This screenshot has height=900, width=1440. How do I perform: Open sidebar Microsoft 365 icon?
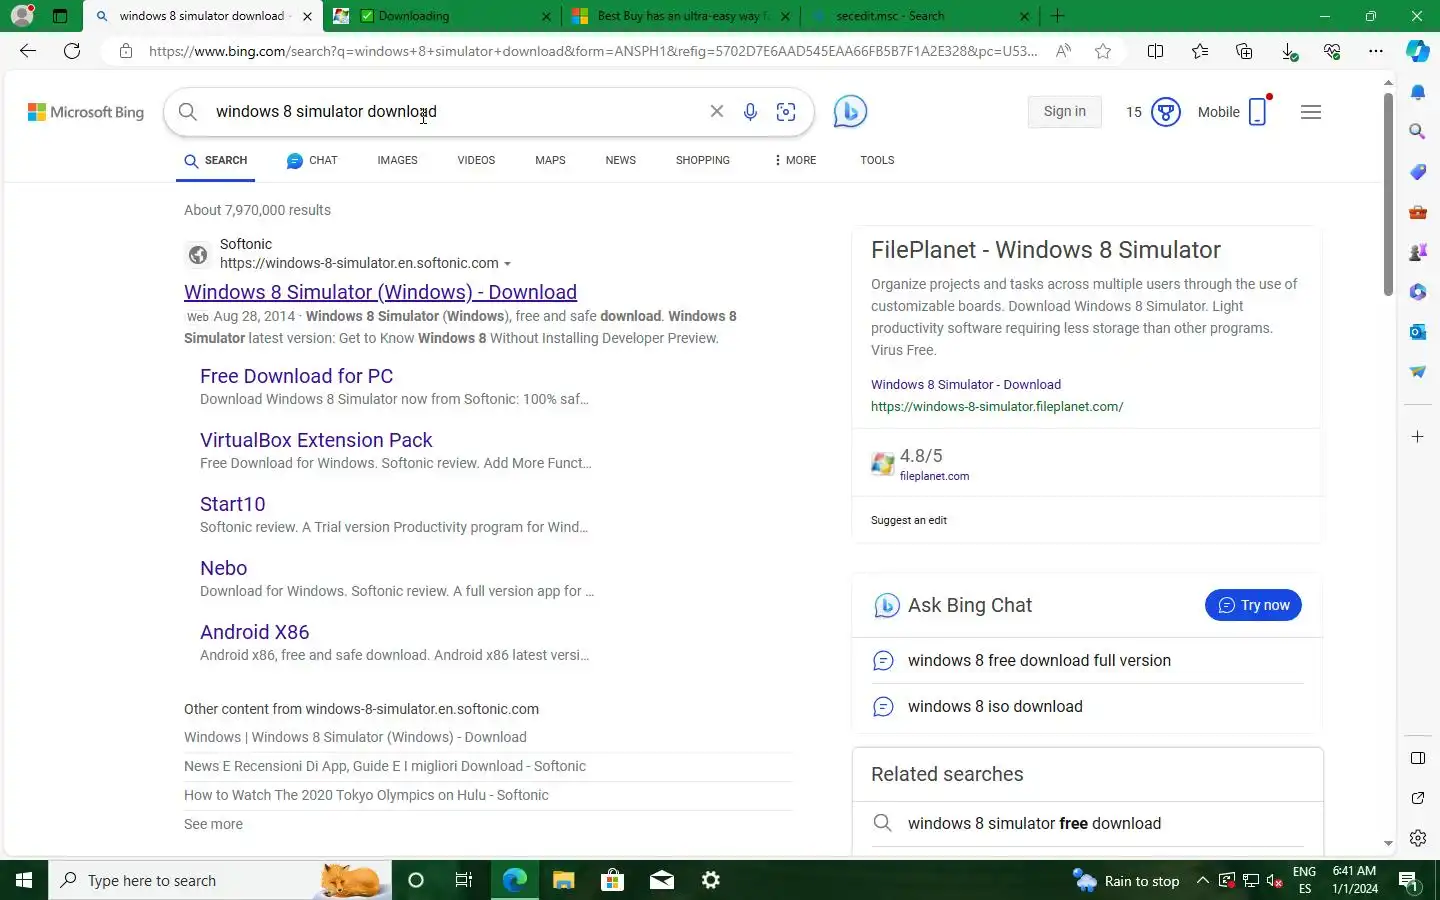point(1418,292)
